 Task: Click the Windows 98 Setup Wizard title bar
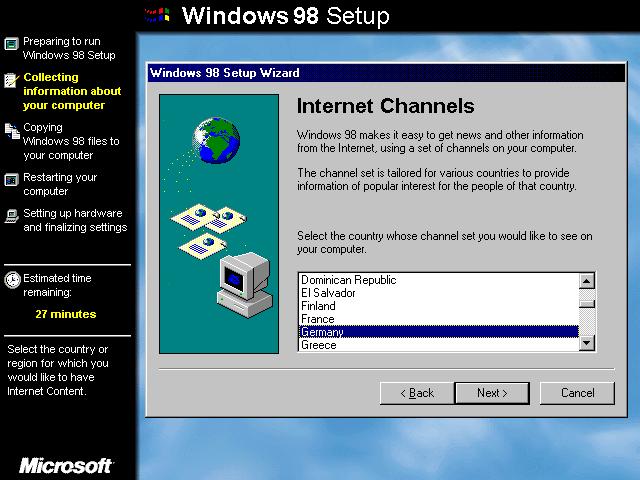(386, 73)
